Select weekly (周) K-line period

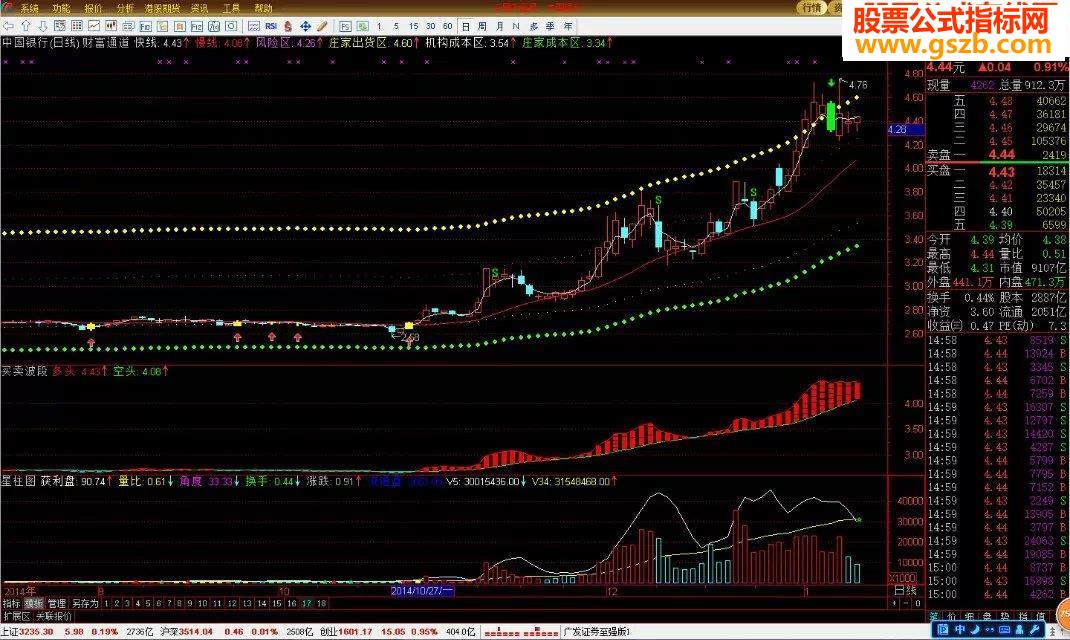pyautogui.click(x=482, y=26)
